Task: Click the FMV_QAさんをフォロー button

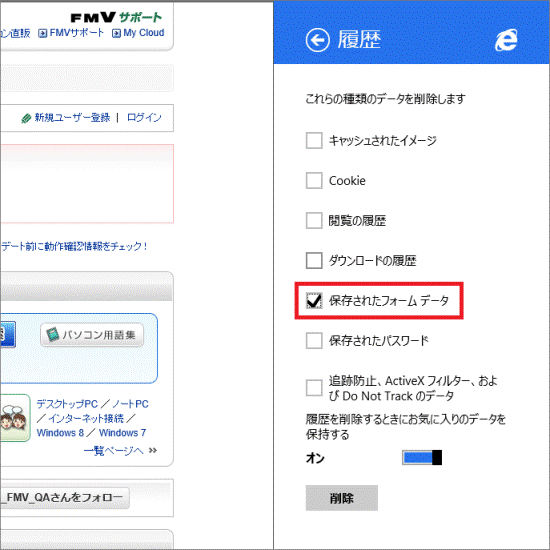Action: pos(65,497)
